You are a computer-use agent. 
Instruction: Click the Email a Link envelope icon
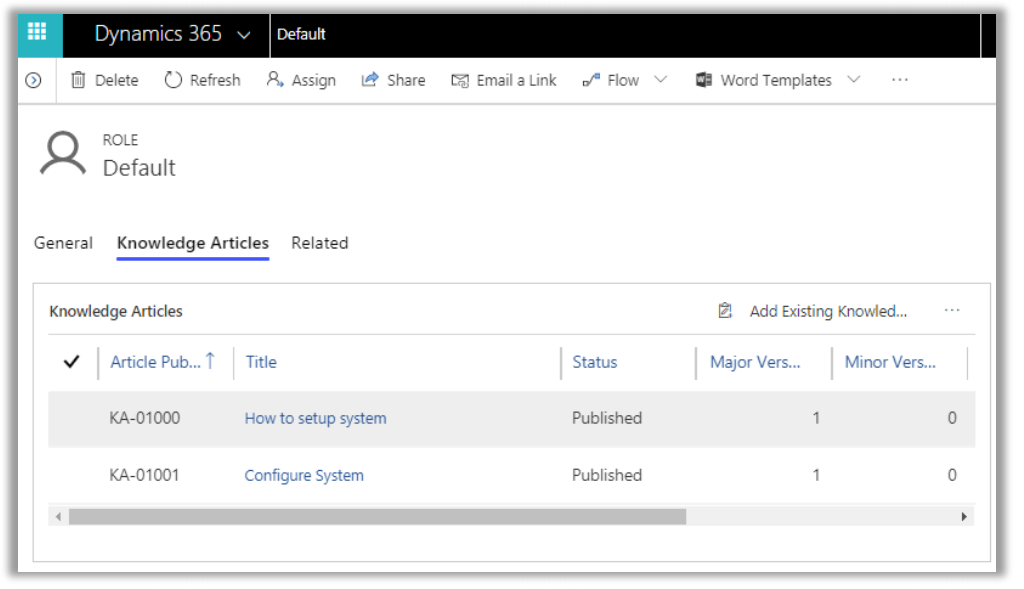460,80
